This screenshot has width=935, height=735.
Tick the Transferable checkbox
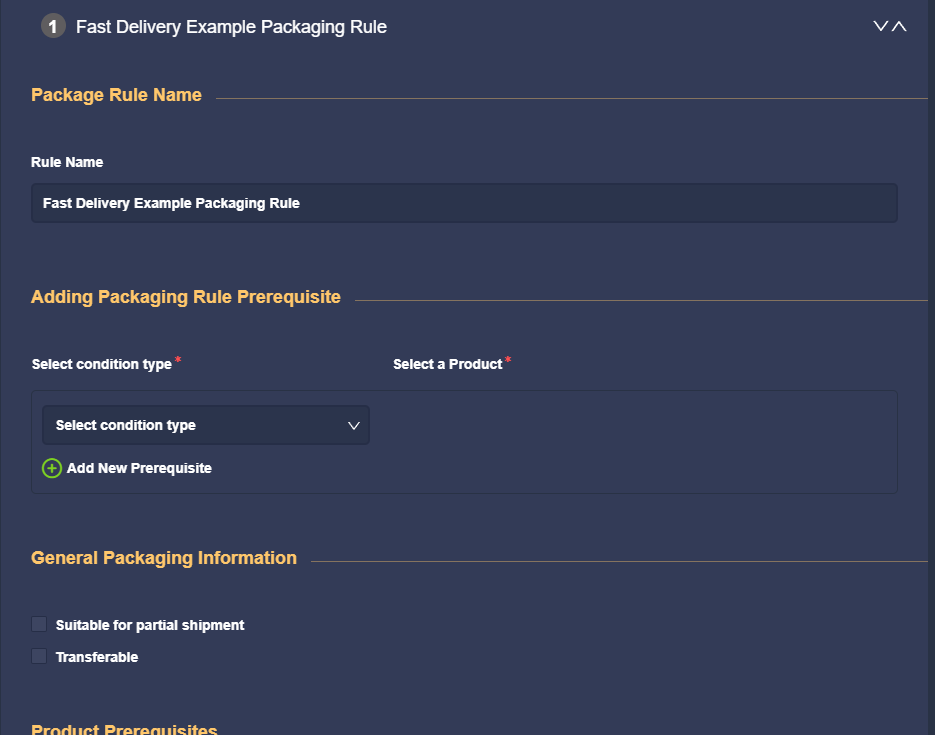39,656
